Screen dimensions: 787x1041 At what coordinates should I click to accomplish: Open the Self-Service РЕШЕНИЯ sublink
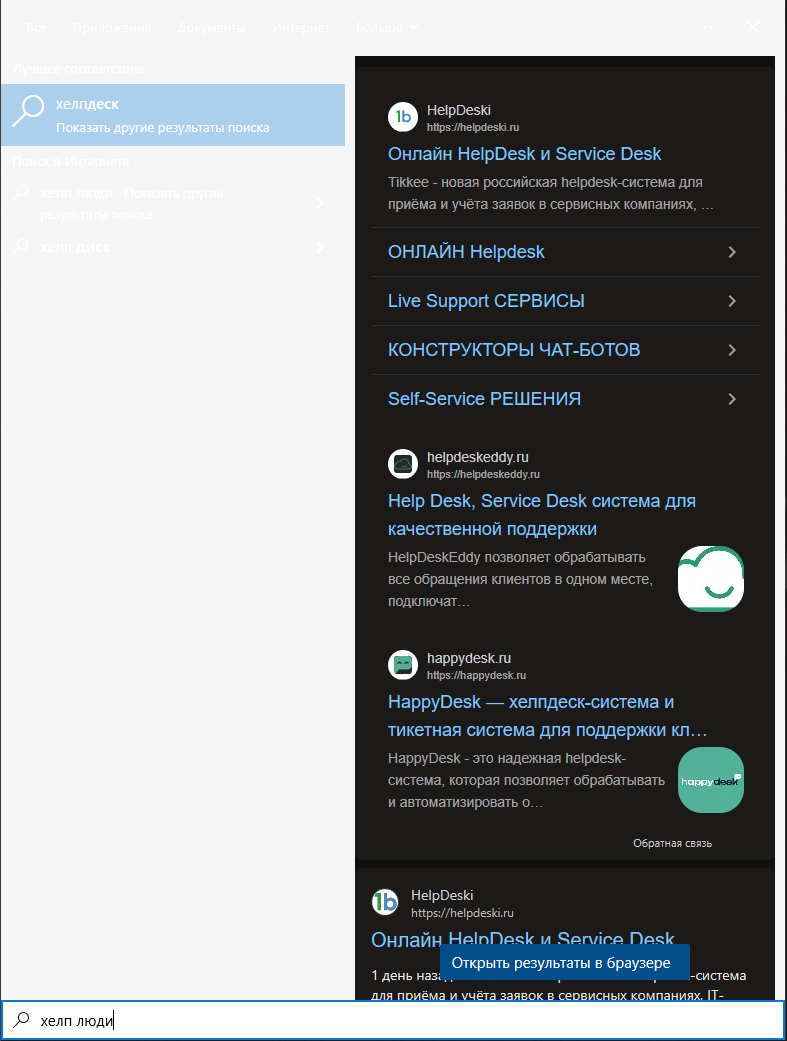click(484, 399)
